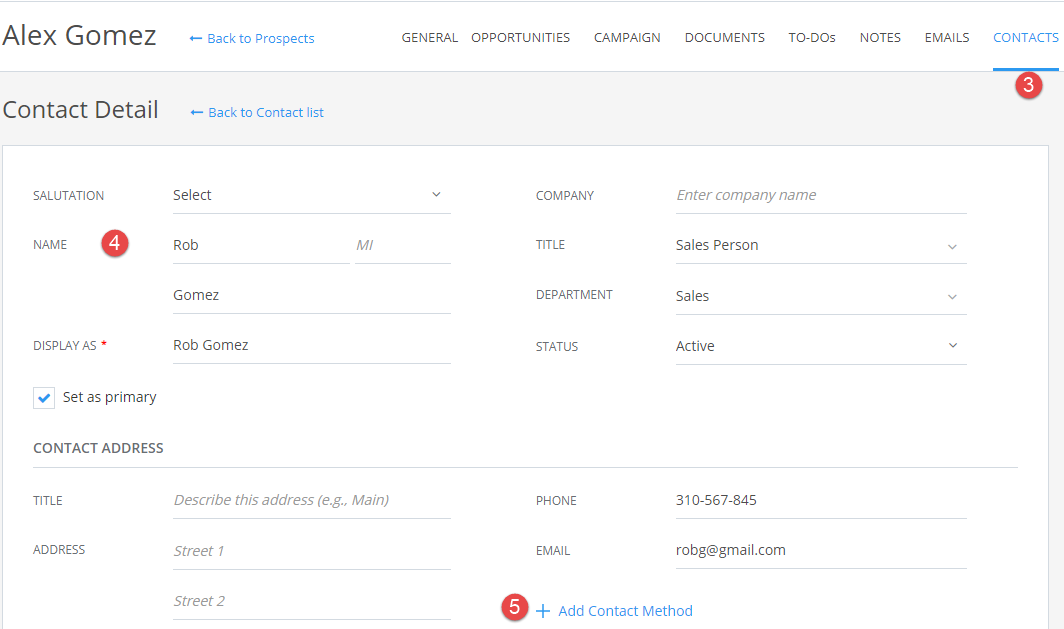Click the STATUS label
1064x629 pixels.
[557, 347]
